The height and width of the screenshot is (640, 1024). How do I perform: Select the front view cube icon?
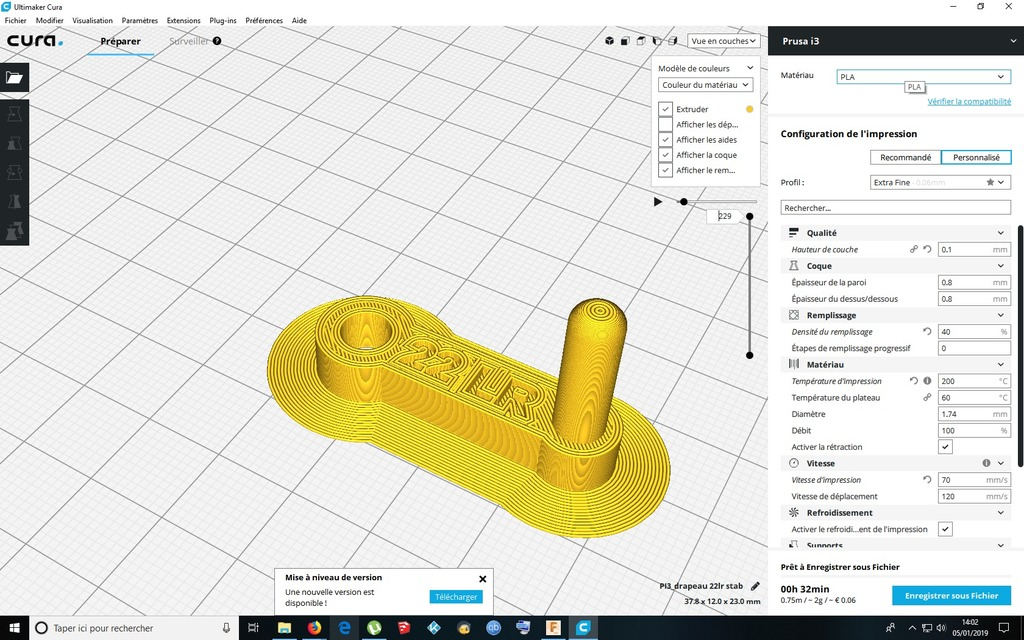click(625, 41)
